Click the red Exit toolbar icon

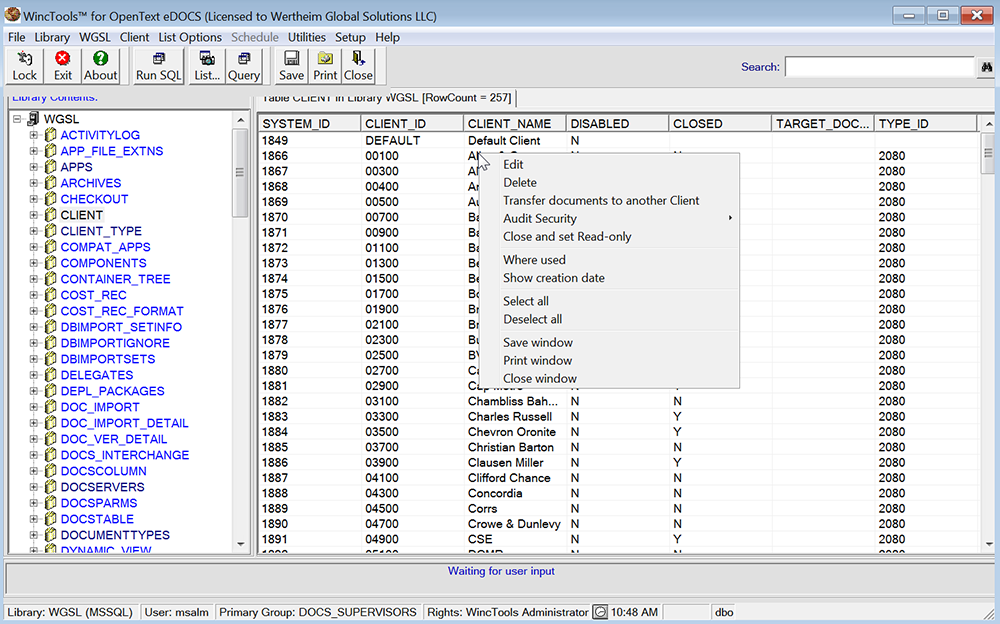click(x=62, y=59)
